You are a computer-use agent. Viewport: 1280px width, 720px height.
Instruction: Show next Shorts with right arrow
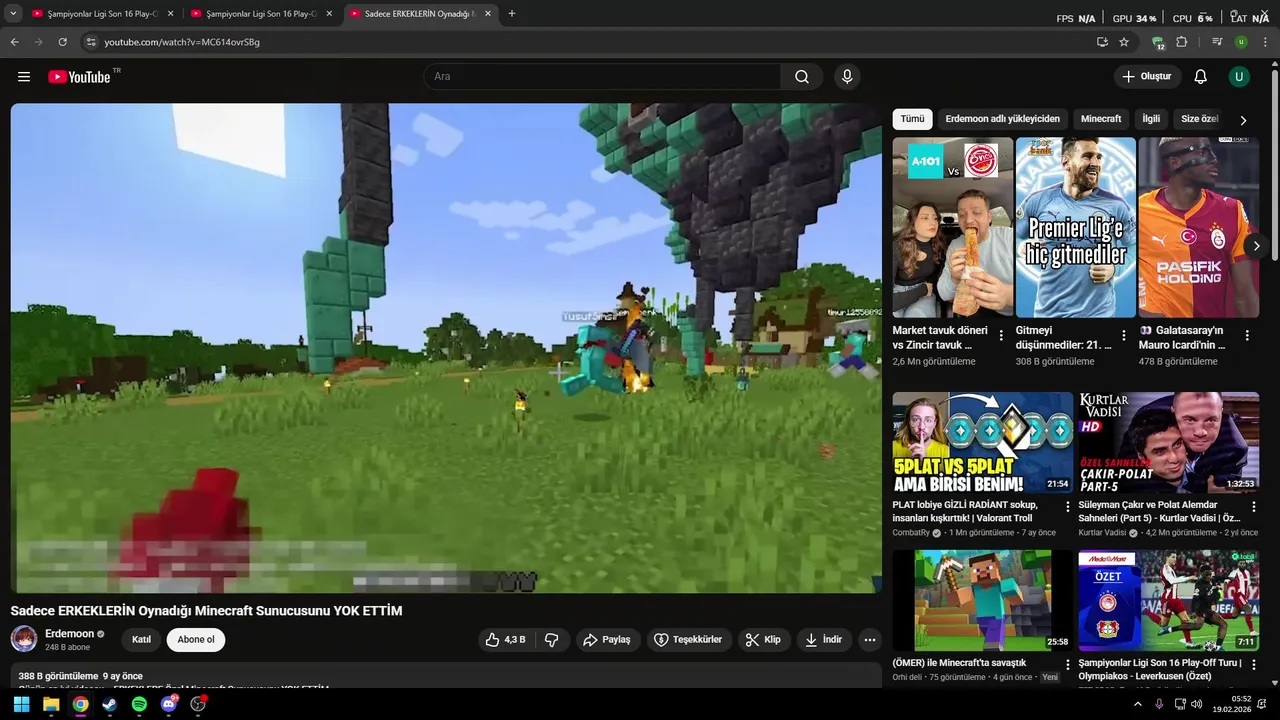point(1256,246)
